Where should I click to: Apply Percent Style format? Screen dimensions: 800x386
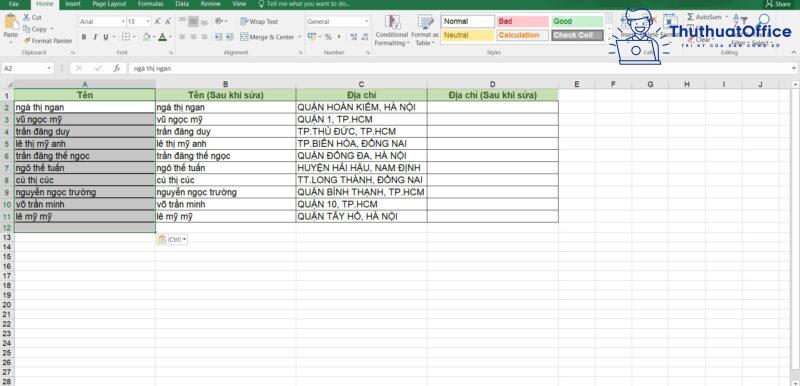(x=328, y=37)
